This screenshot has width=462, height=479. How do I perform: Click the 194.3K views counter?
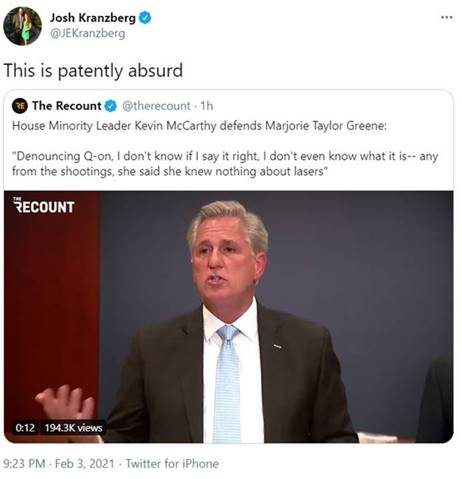click(x=73, y=428)
